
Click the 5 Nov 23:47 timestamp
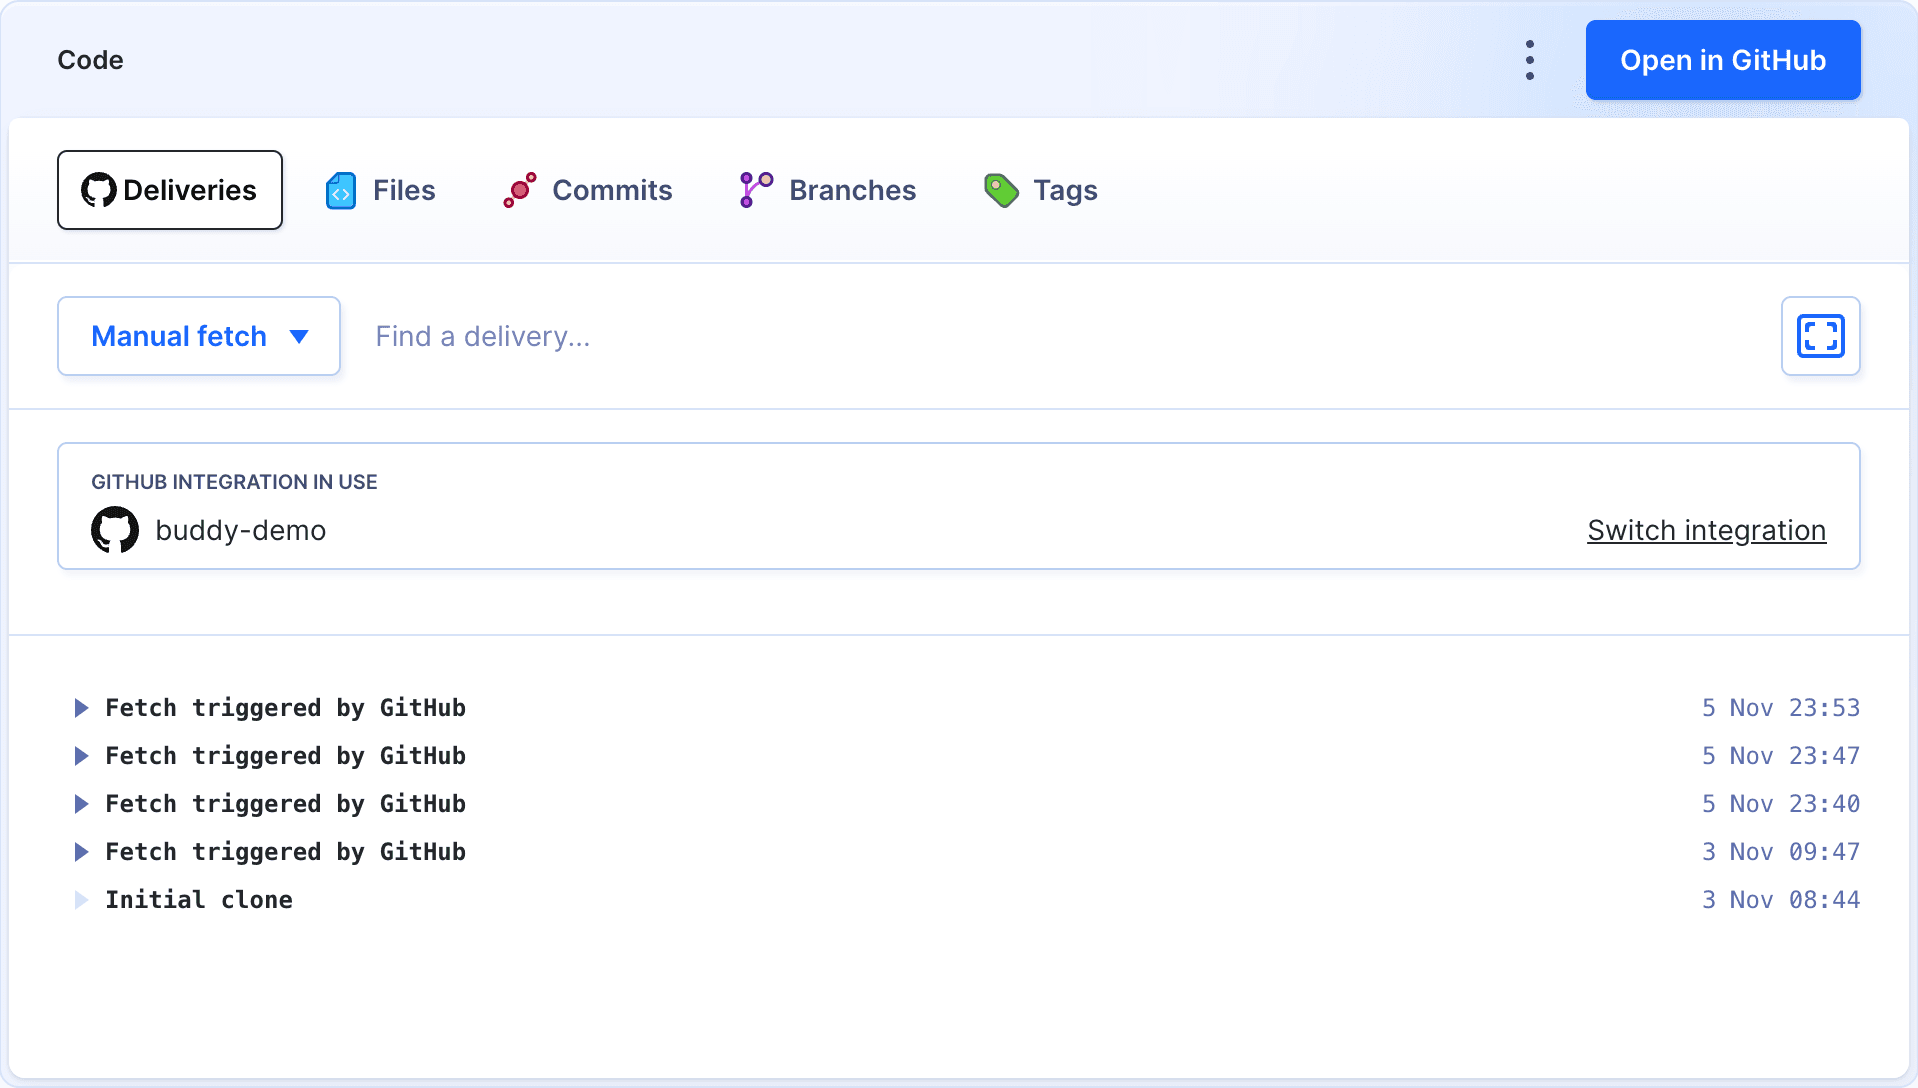click(1781, 756)
